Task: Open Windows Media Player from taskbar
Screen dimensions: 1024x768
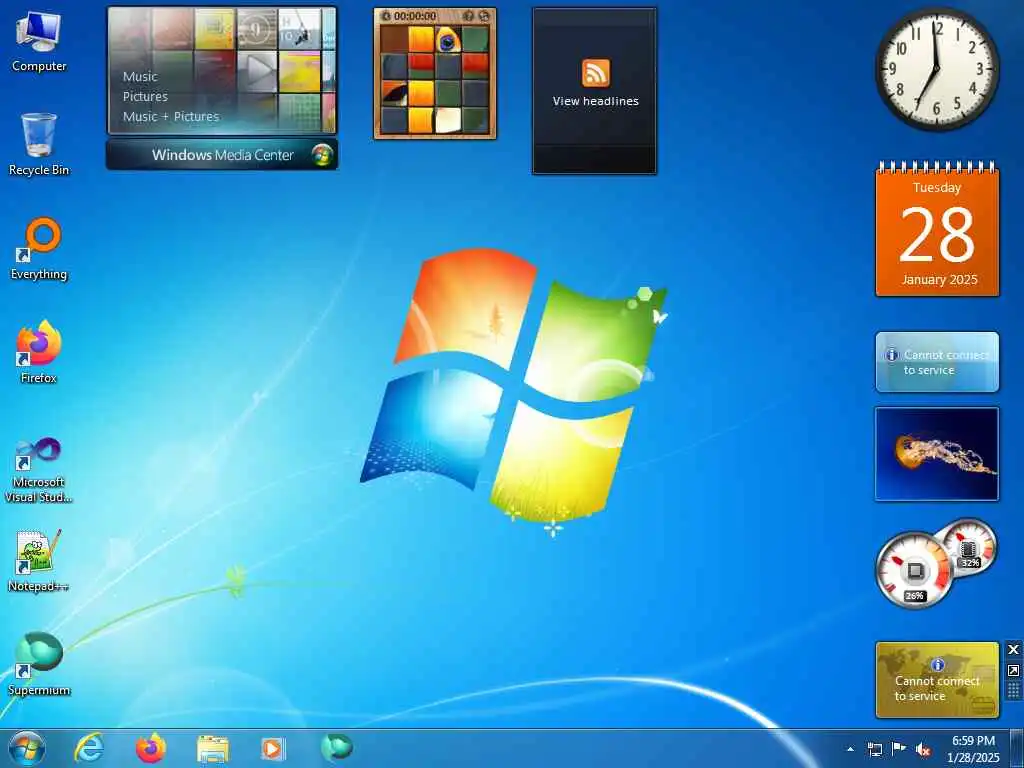Action: (x=273, y=749)
